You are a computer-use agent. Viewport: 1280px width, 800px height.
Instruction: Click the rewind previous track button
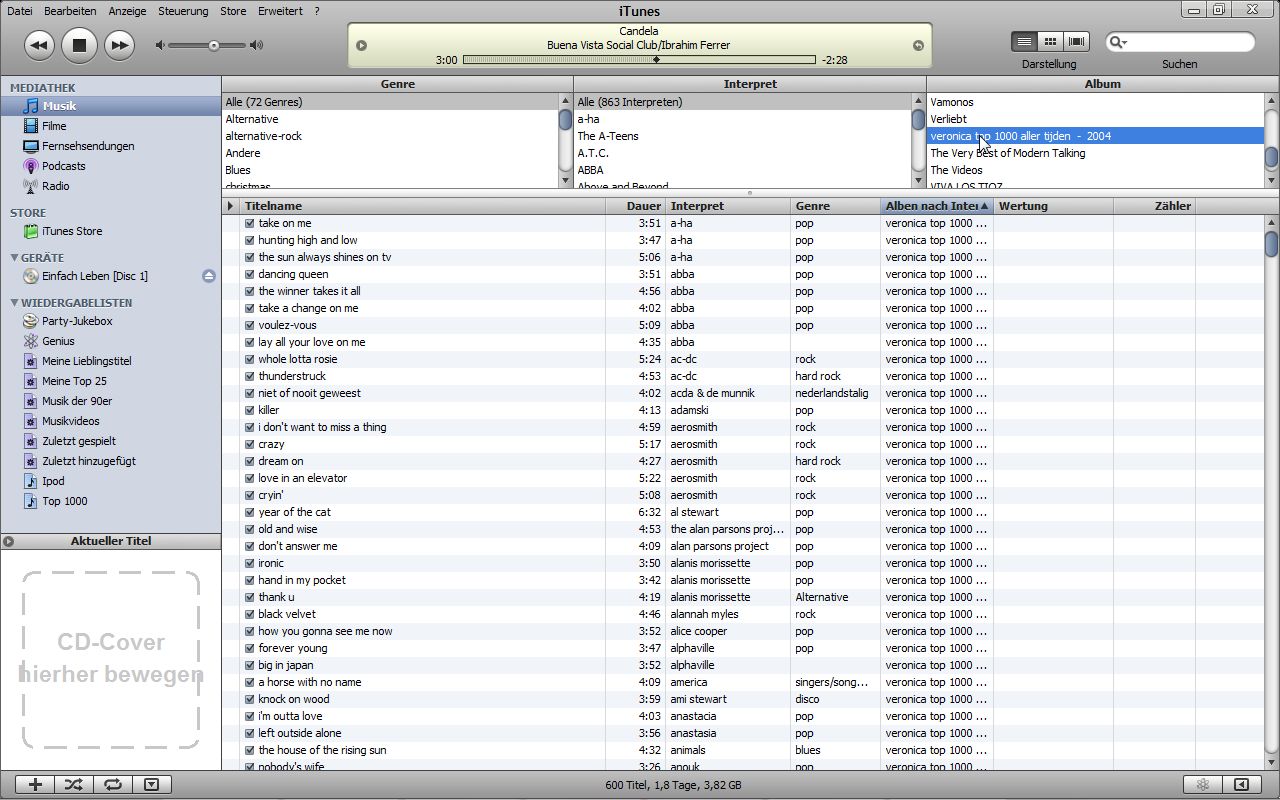click(39, 45)
